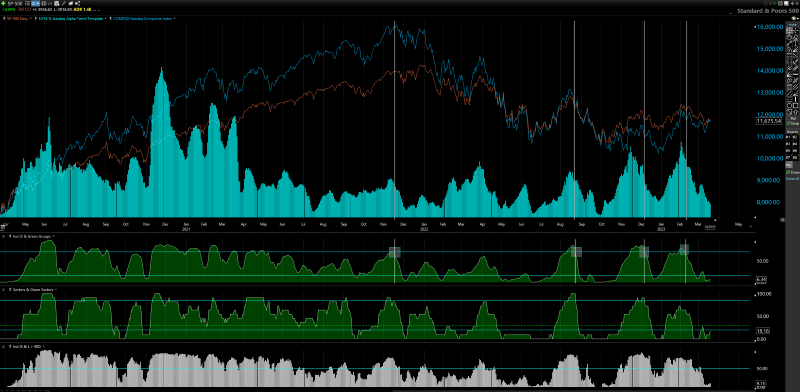This screenshot has width=800, height=392.
Task: Select the ellipse drawing tool
Action: pyautogui.click(x=789, y=106)
